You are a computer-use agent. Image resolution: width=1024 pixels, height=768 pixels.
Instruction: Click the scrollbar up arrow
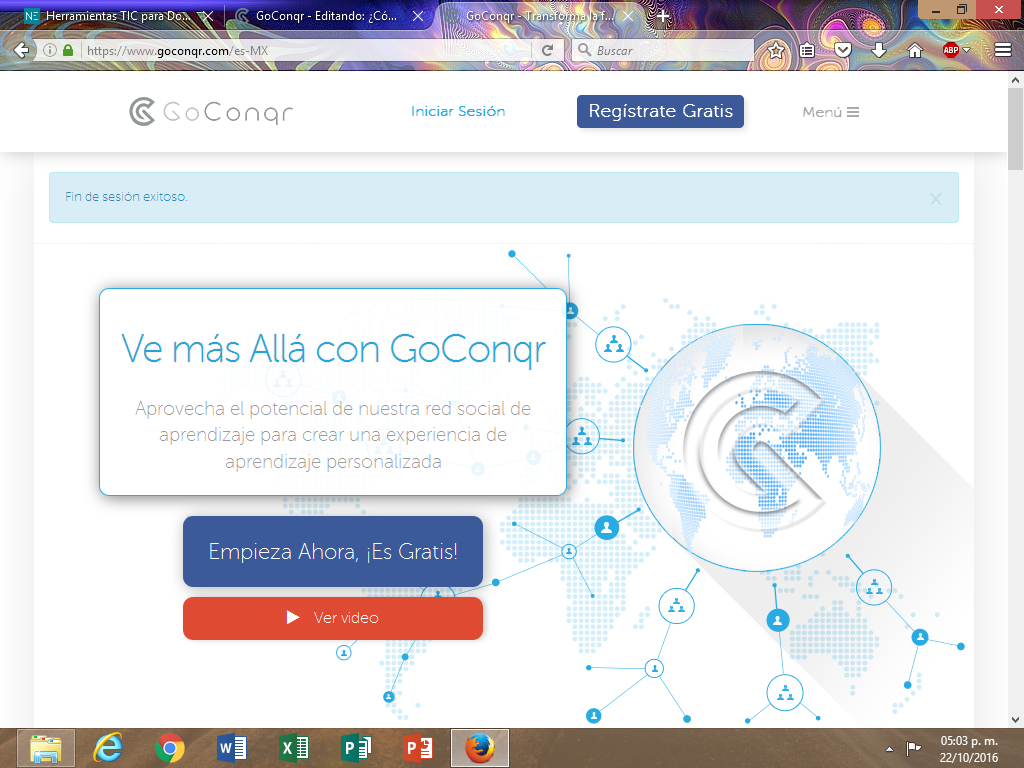pos(1015,80)
